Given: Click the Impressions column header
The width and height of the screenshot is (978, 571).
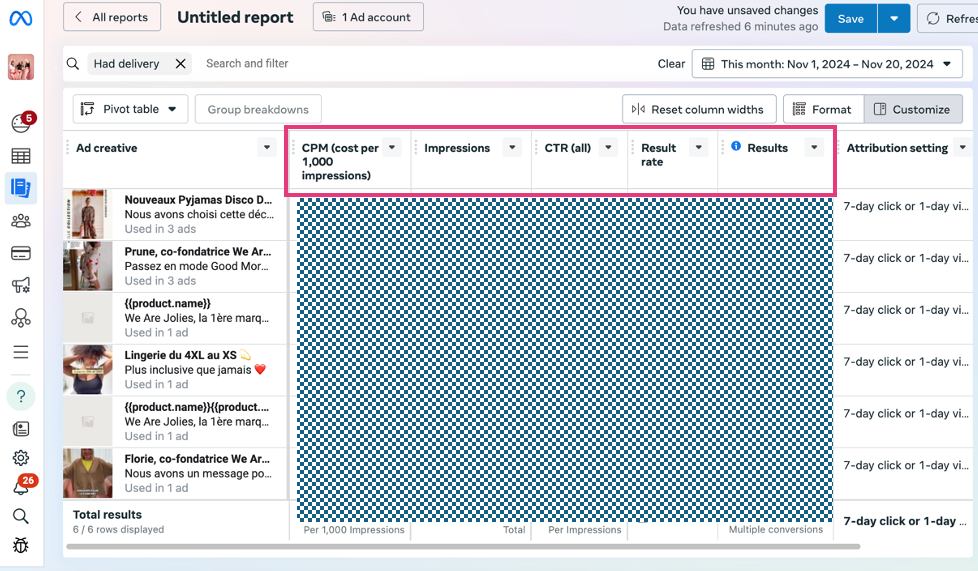Looking at the screenshot, I should (x=457, y=148).
